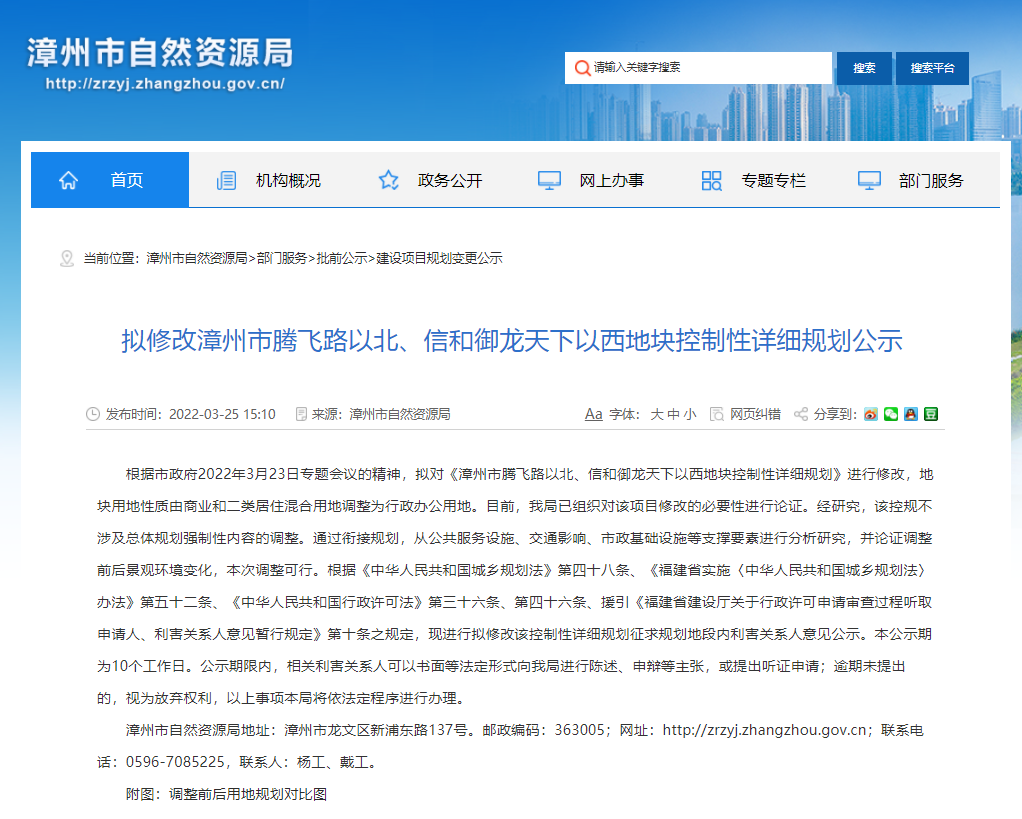
Task: Click the home icon beside 首页
Action: click(68, 179)
